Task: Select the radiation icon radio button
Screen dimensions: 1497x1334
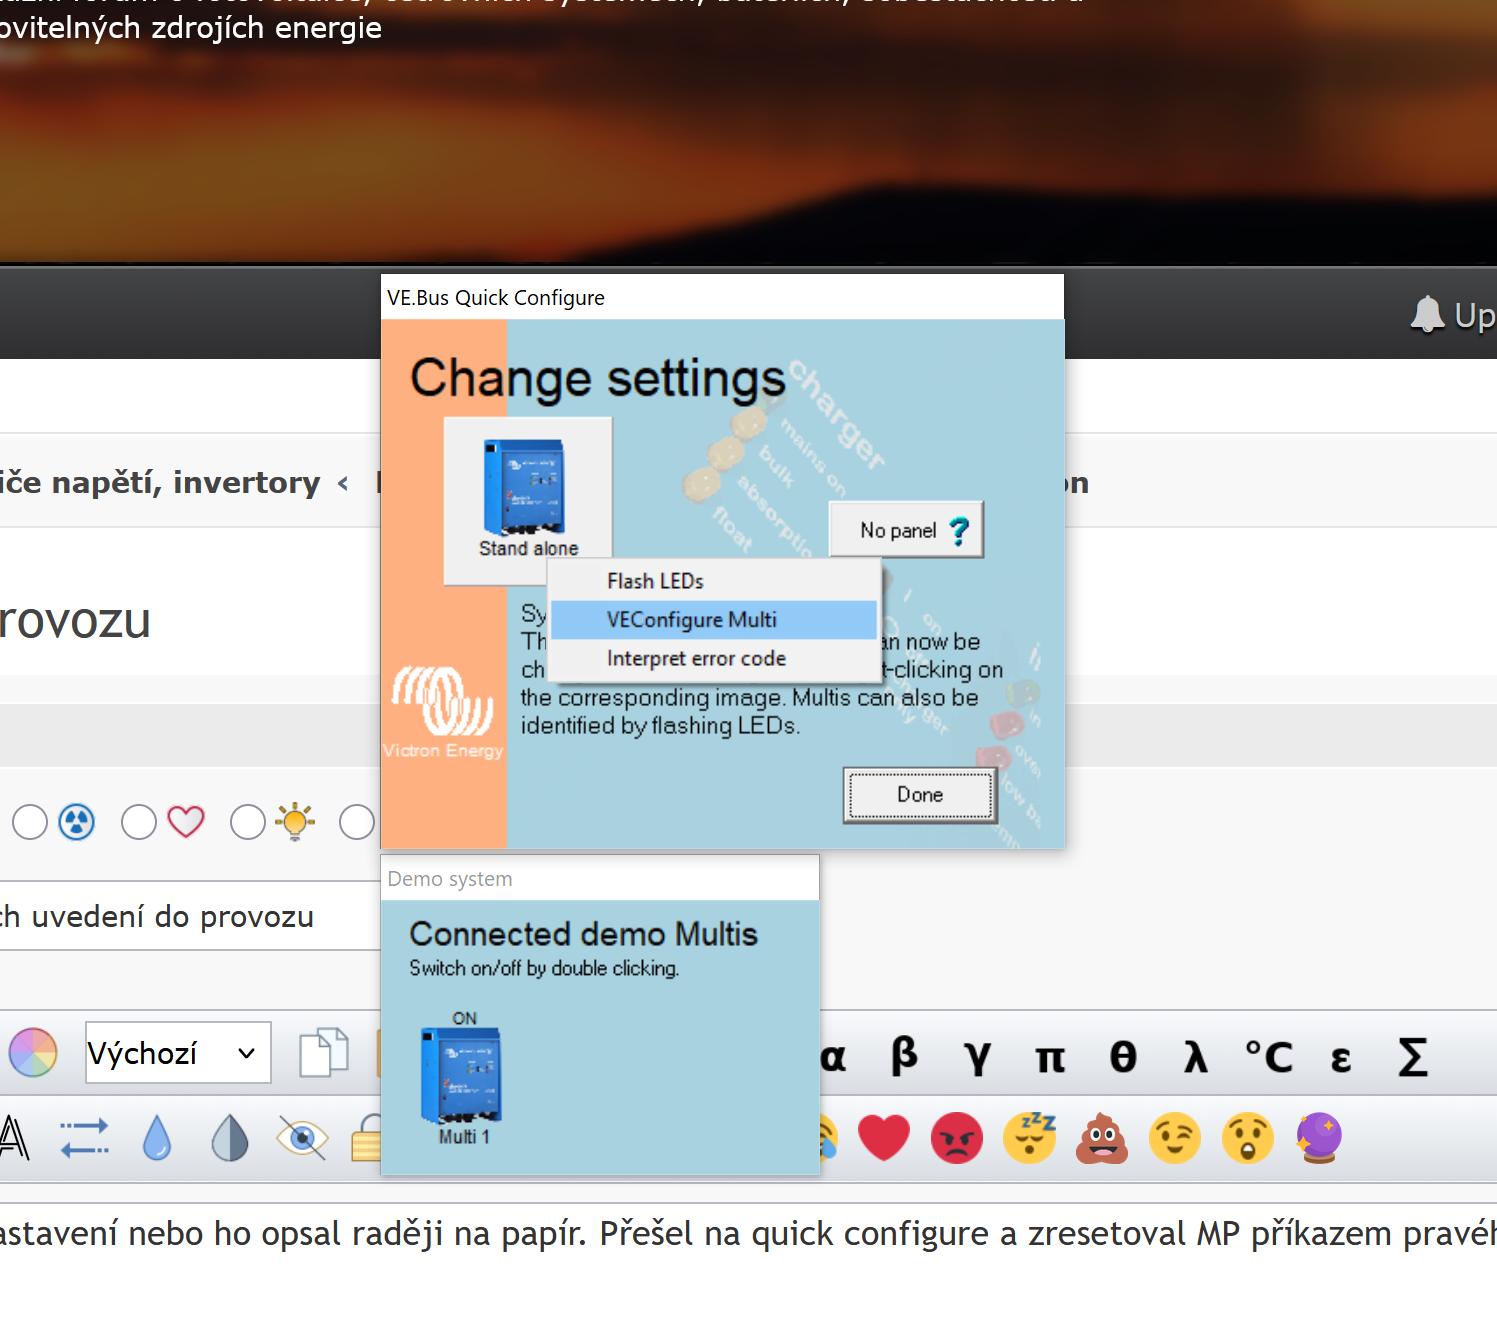Action: point(30,822)
